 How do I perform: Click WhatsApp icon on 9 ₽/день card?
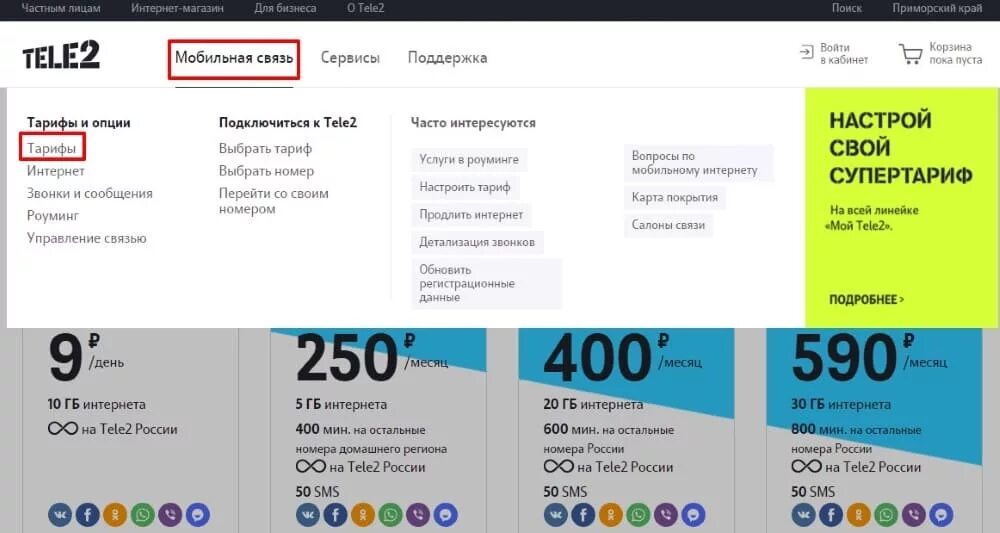tap(142, 515)
